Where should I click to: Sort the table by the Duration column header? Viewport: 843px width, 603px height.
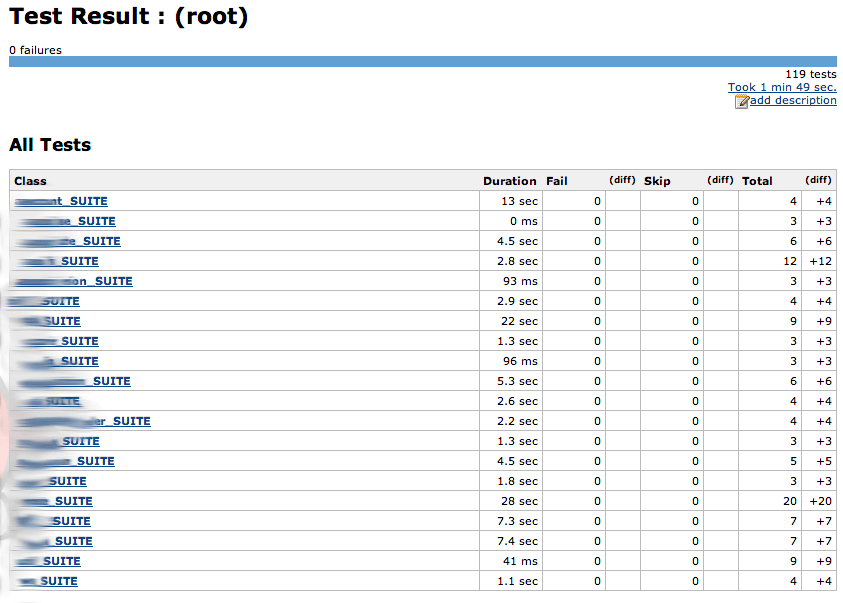pyautogui.click(x=510, y=181)
